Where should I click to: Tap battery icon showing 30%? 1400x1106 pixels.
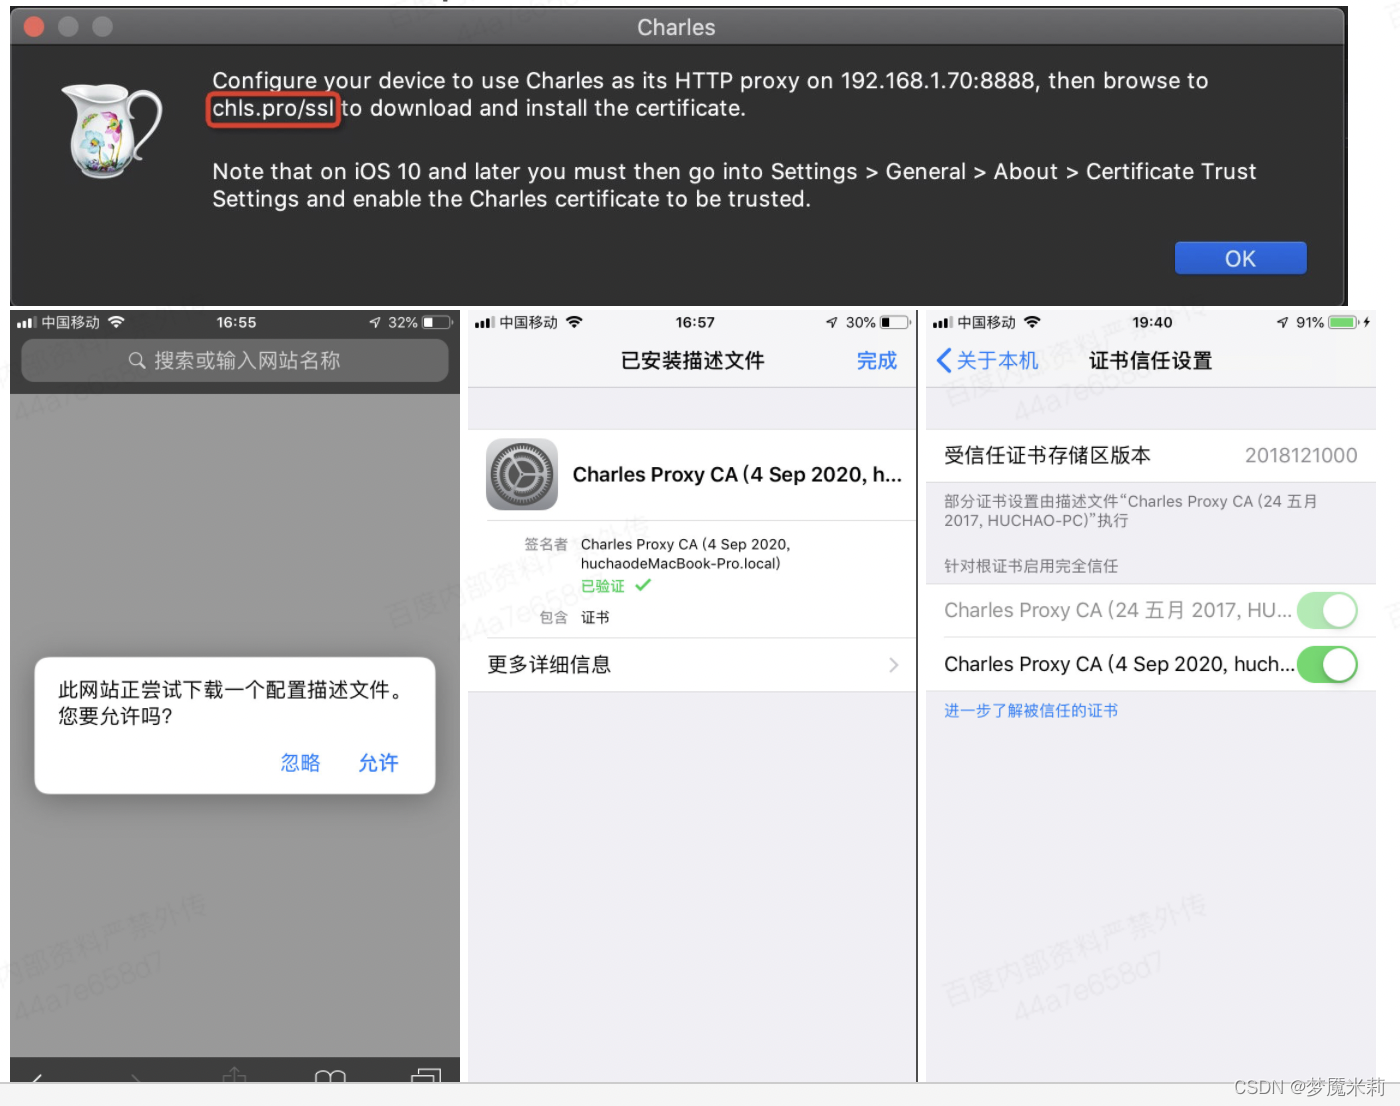pos(896,322)
